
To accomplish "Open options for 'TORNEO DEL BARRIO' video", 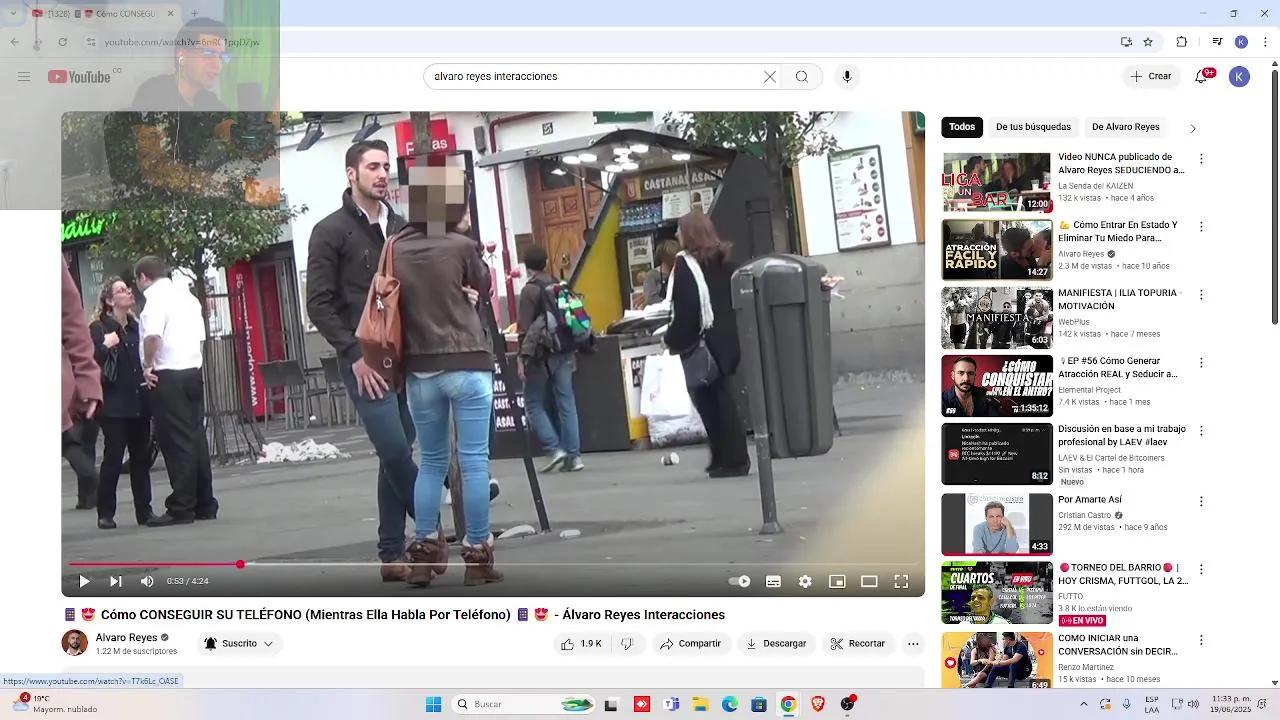I will point(1201,570).
